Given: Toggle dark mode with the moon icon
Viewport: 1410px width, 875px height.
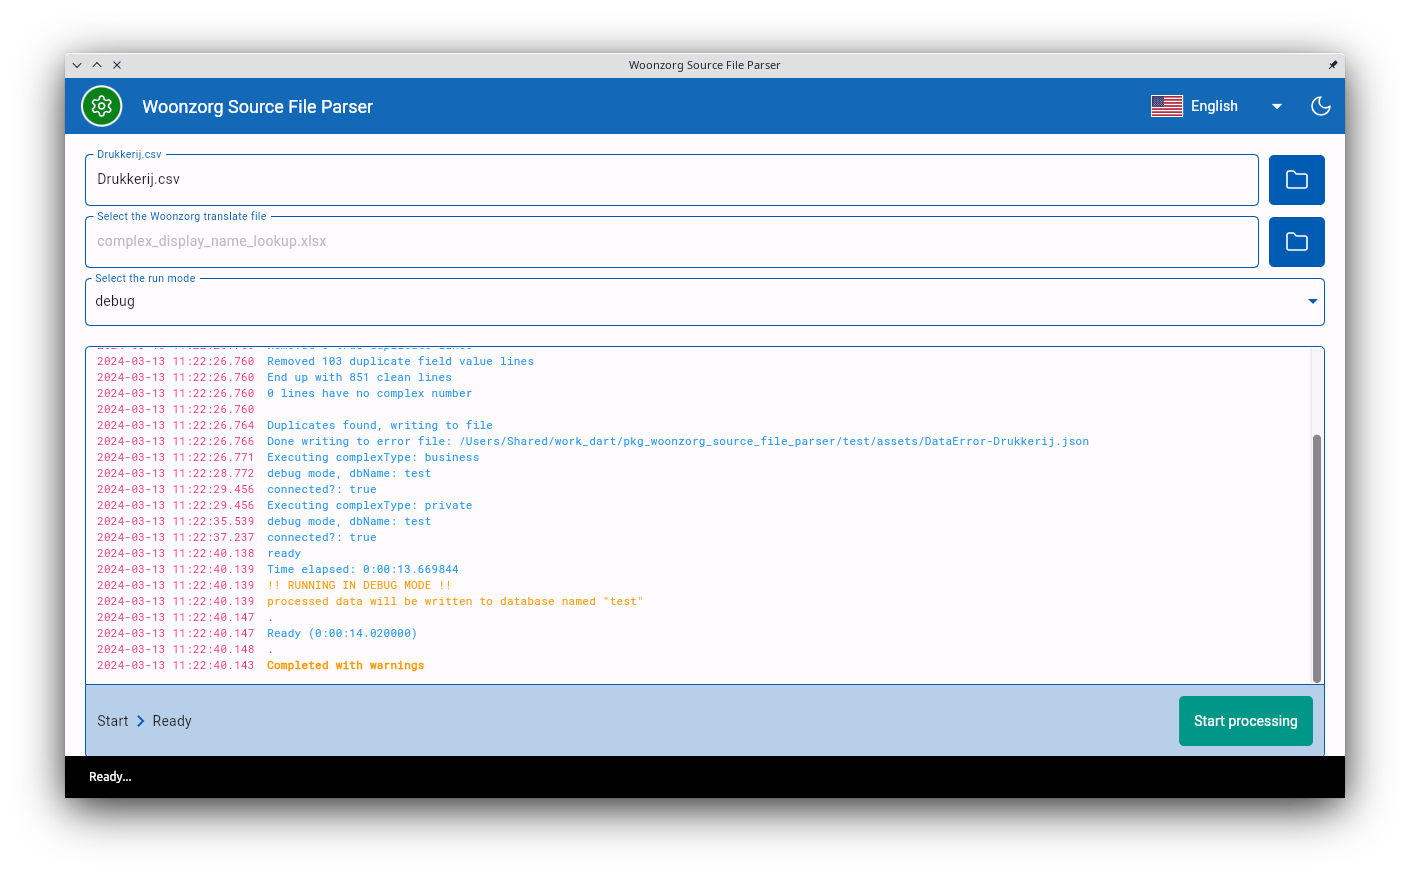Looking at the screenshot, I should coord(1320,106).
